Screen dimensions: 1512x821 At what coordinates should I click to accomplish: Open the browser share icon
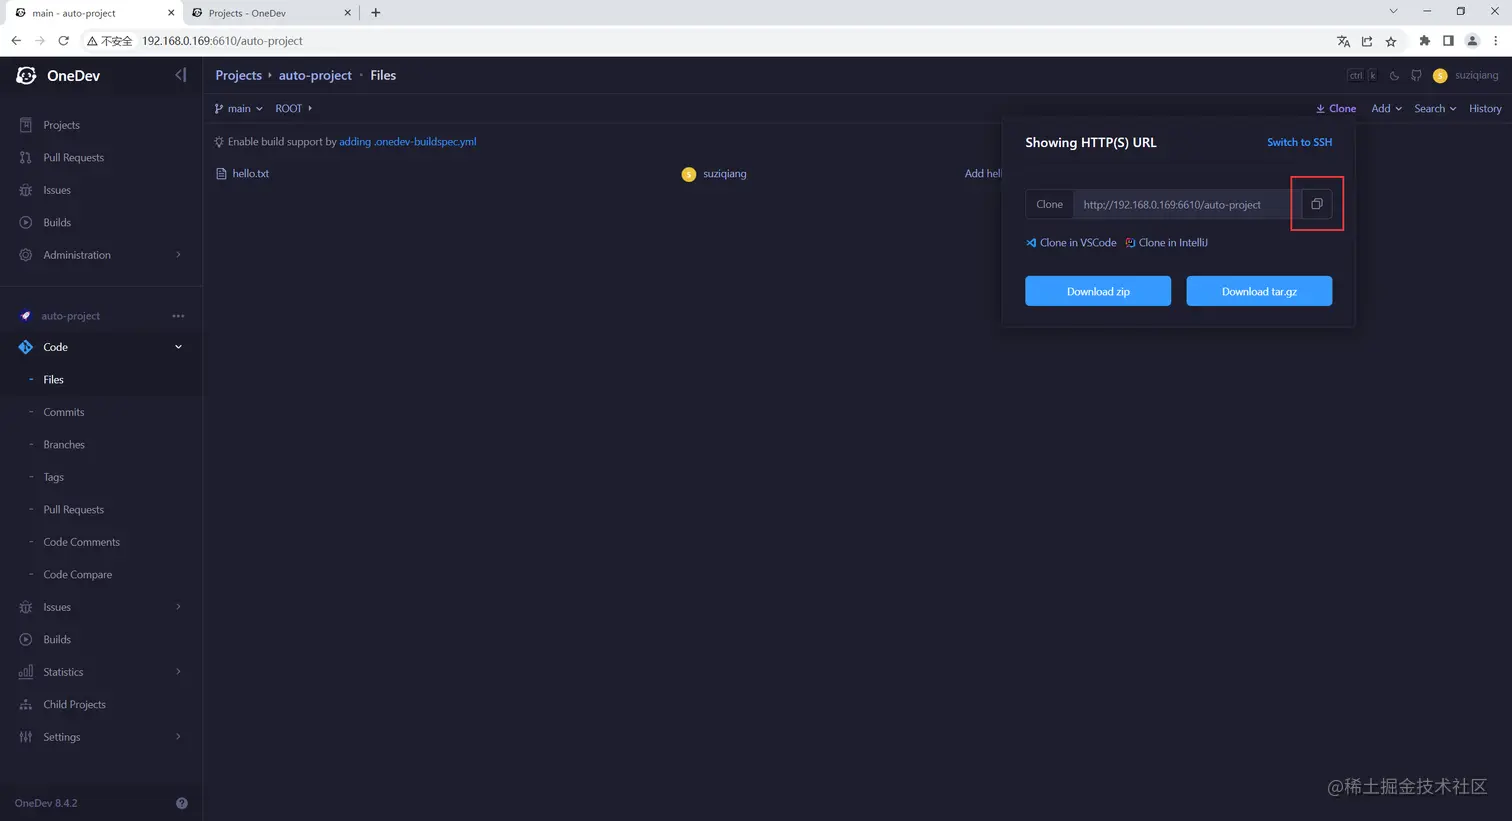point(1367,41)
